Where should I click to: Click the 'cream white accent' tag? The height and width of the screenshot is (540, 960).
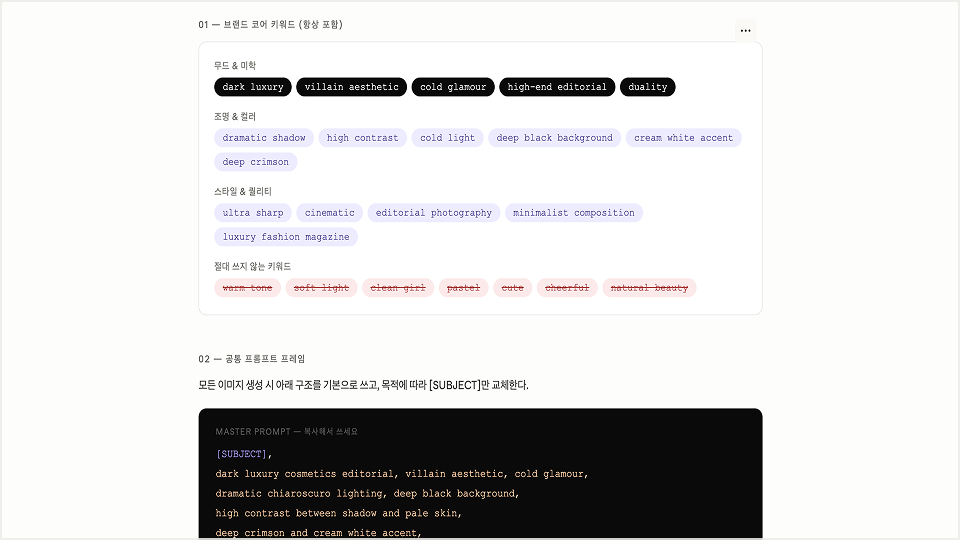coord(683,138)
